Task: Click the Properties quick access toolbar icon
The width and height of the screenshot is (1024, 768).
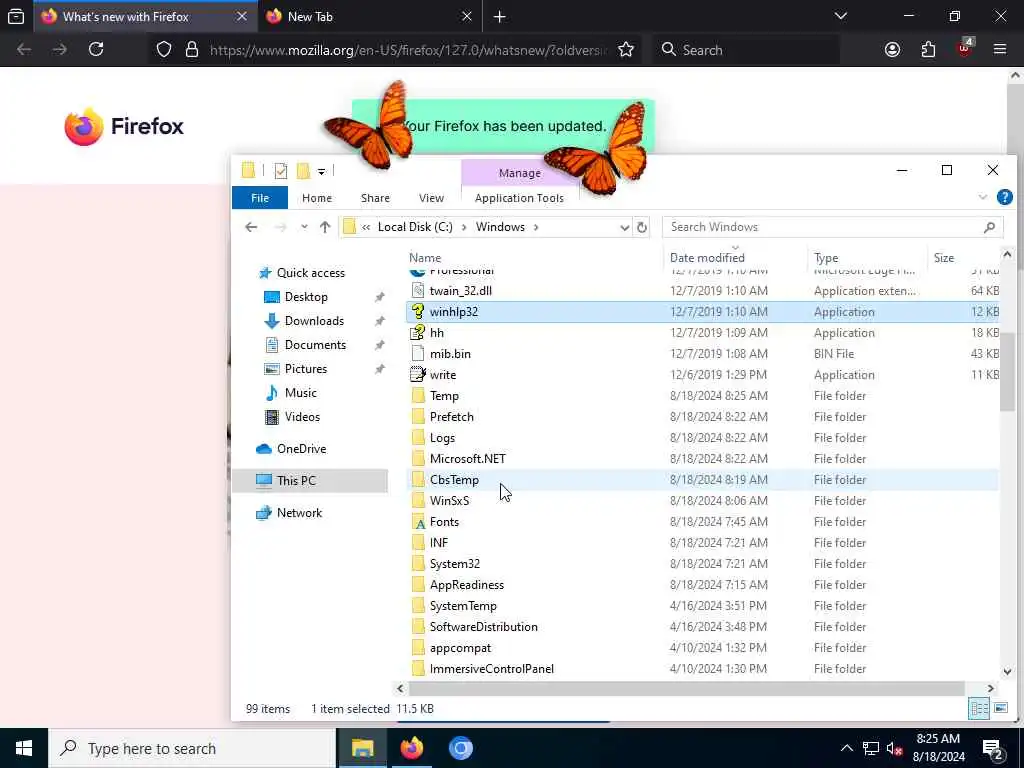Action: pyautogui.click(x=281, y=171)
